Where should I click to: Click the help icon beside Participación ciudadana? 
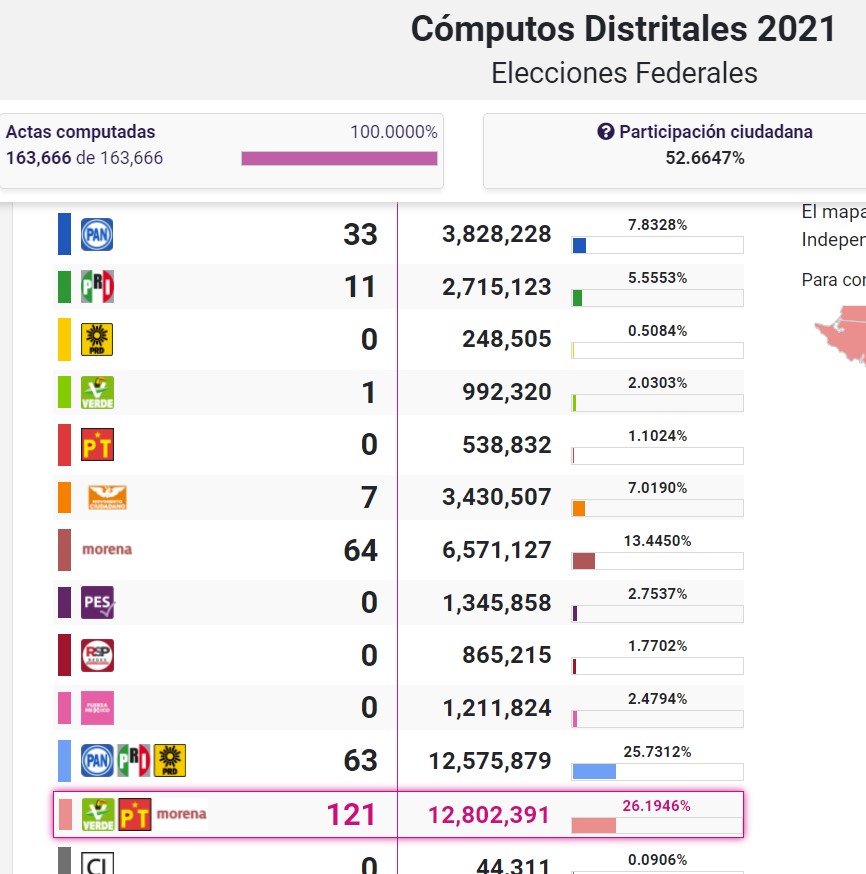click(x=605, y=132)
